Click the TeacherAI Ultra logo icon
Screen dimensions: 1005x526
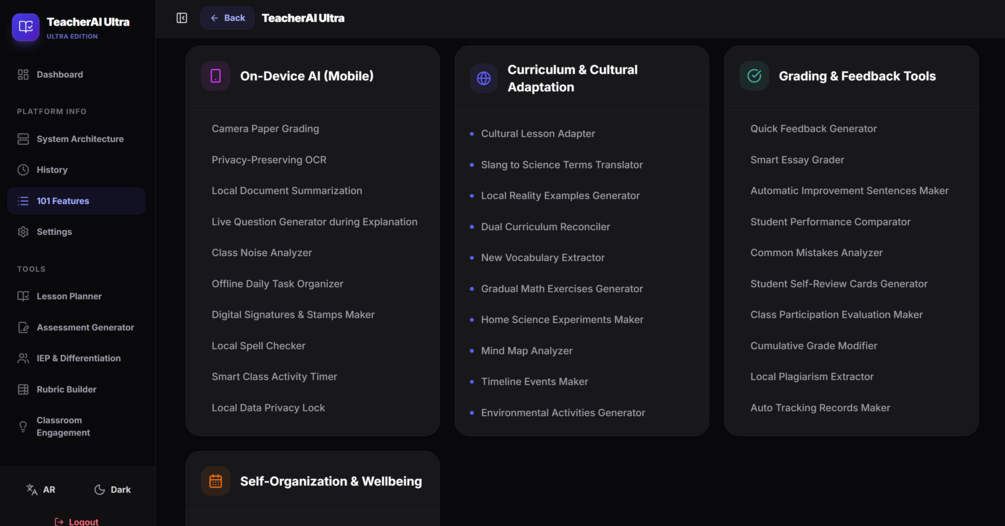26,27
